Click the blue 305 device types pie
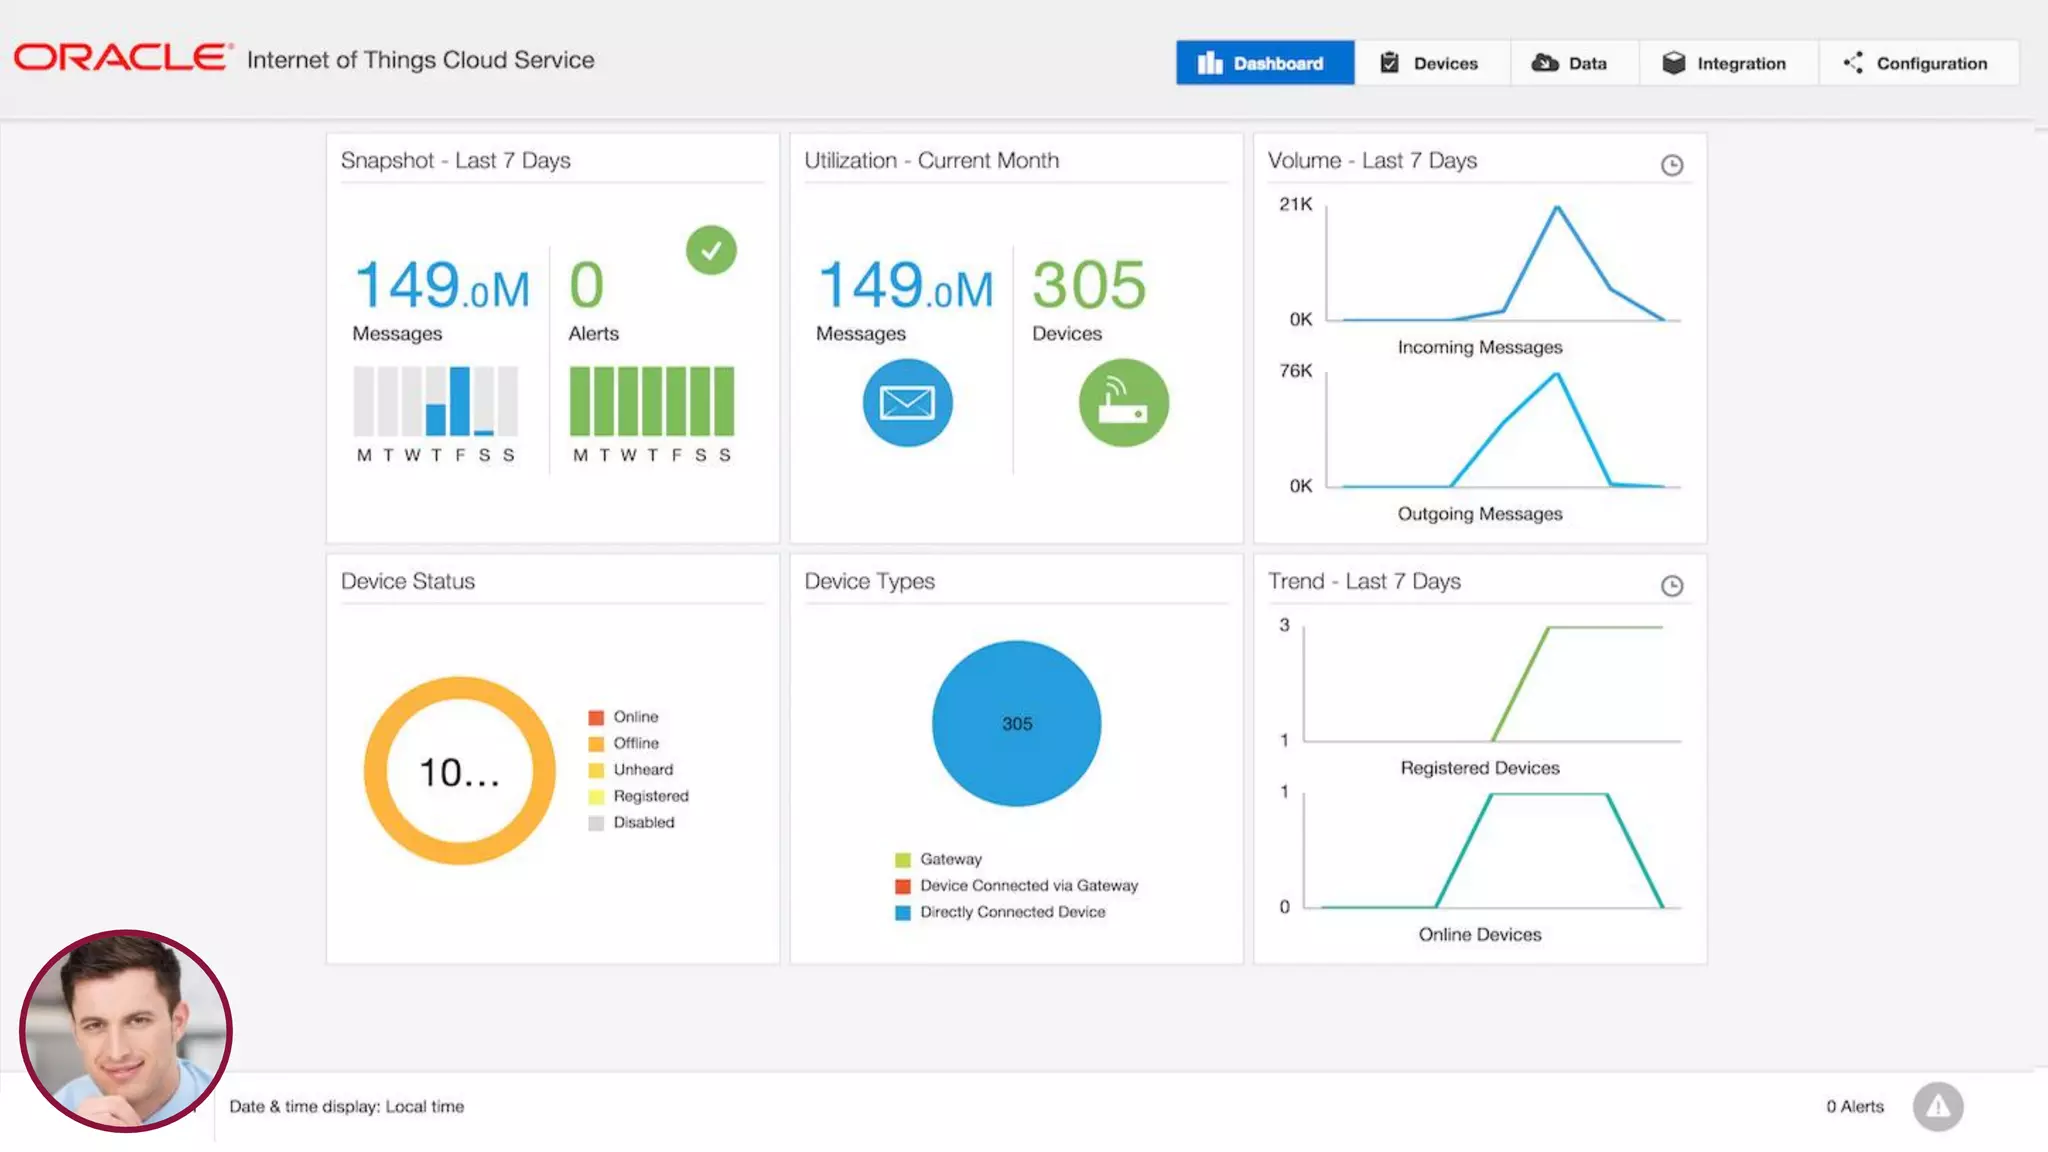This screenshot has width=2048, height=1152. [1016, 723]
